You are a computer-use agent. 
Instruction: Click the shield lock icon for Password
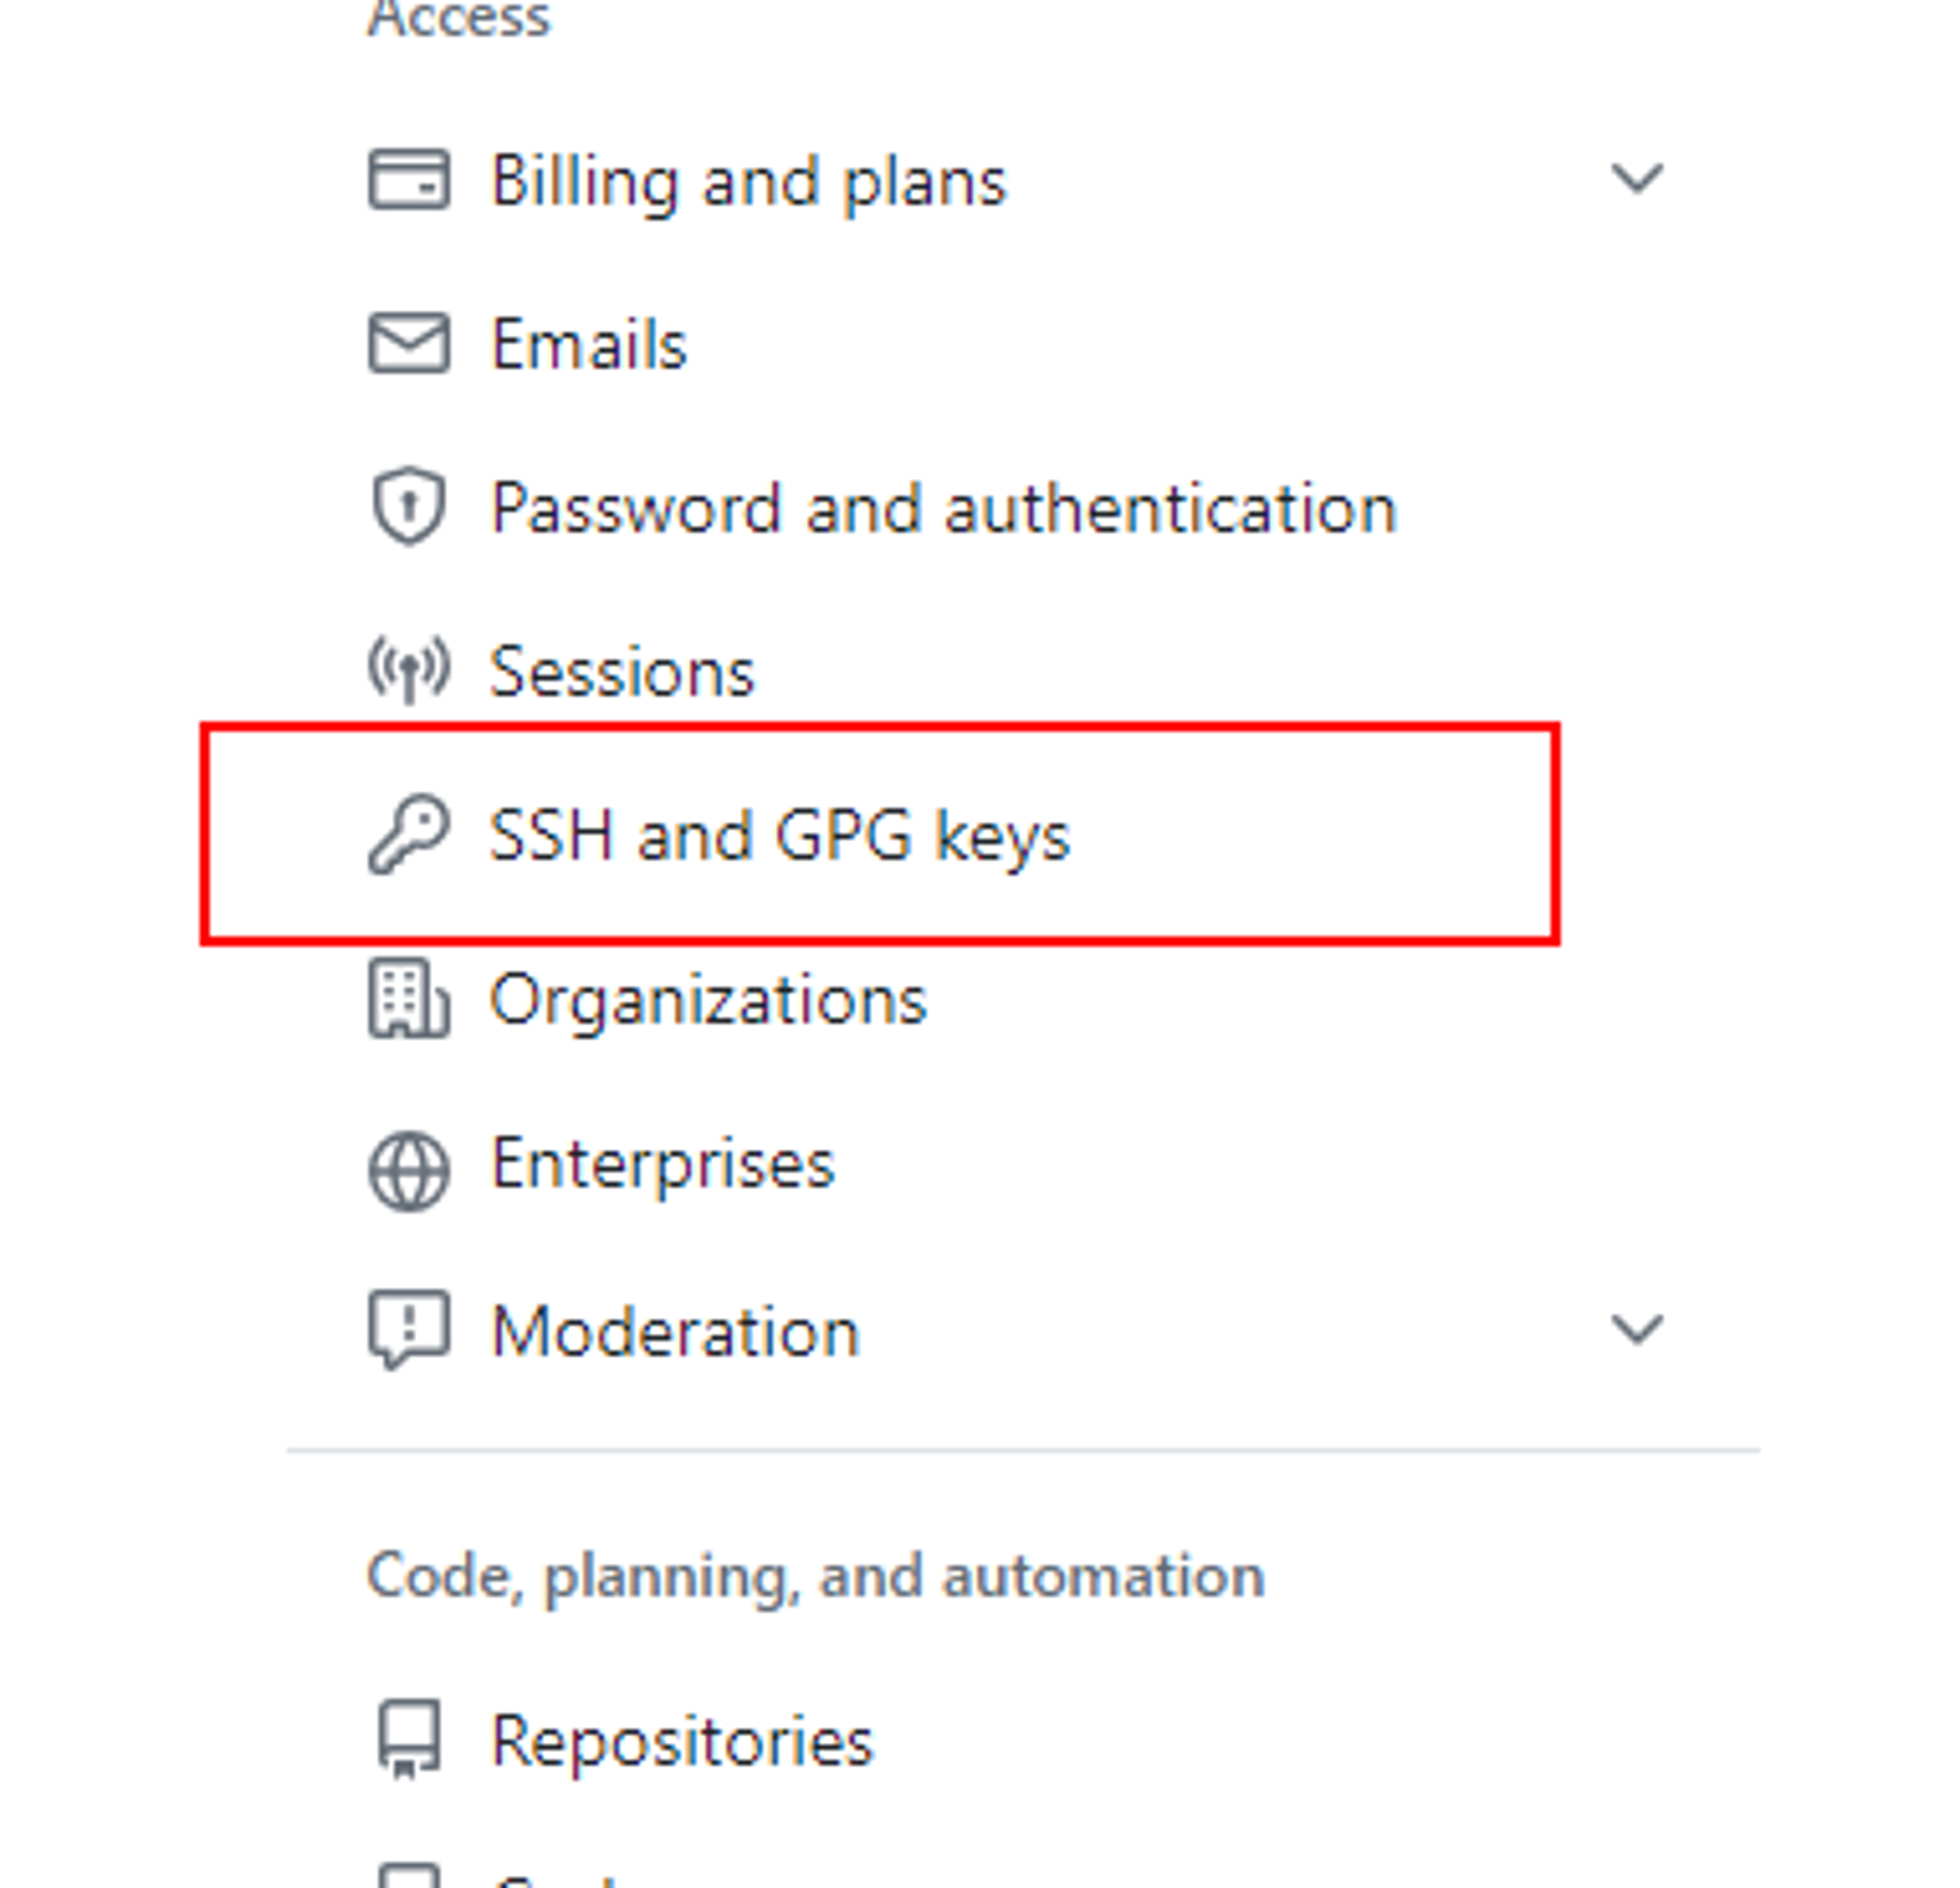coord(409,506)
